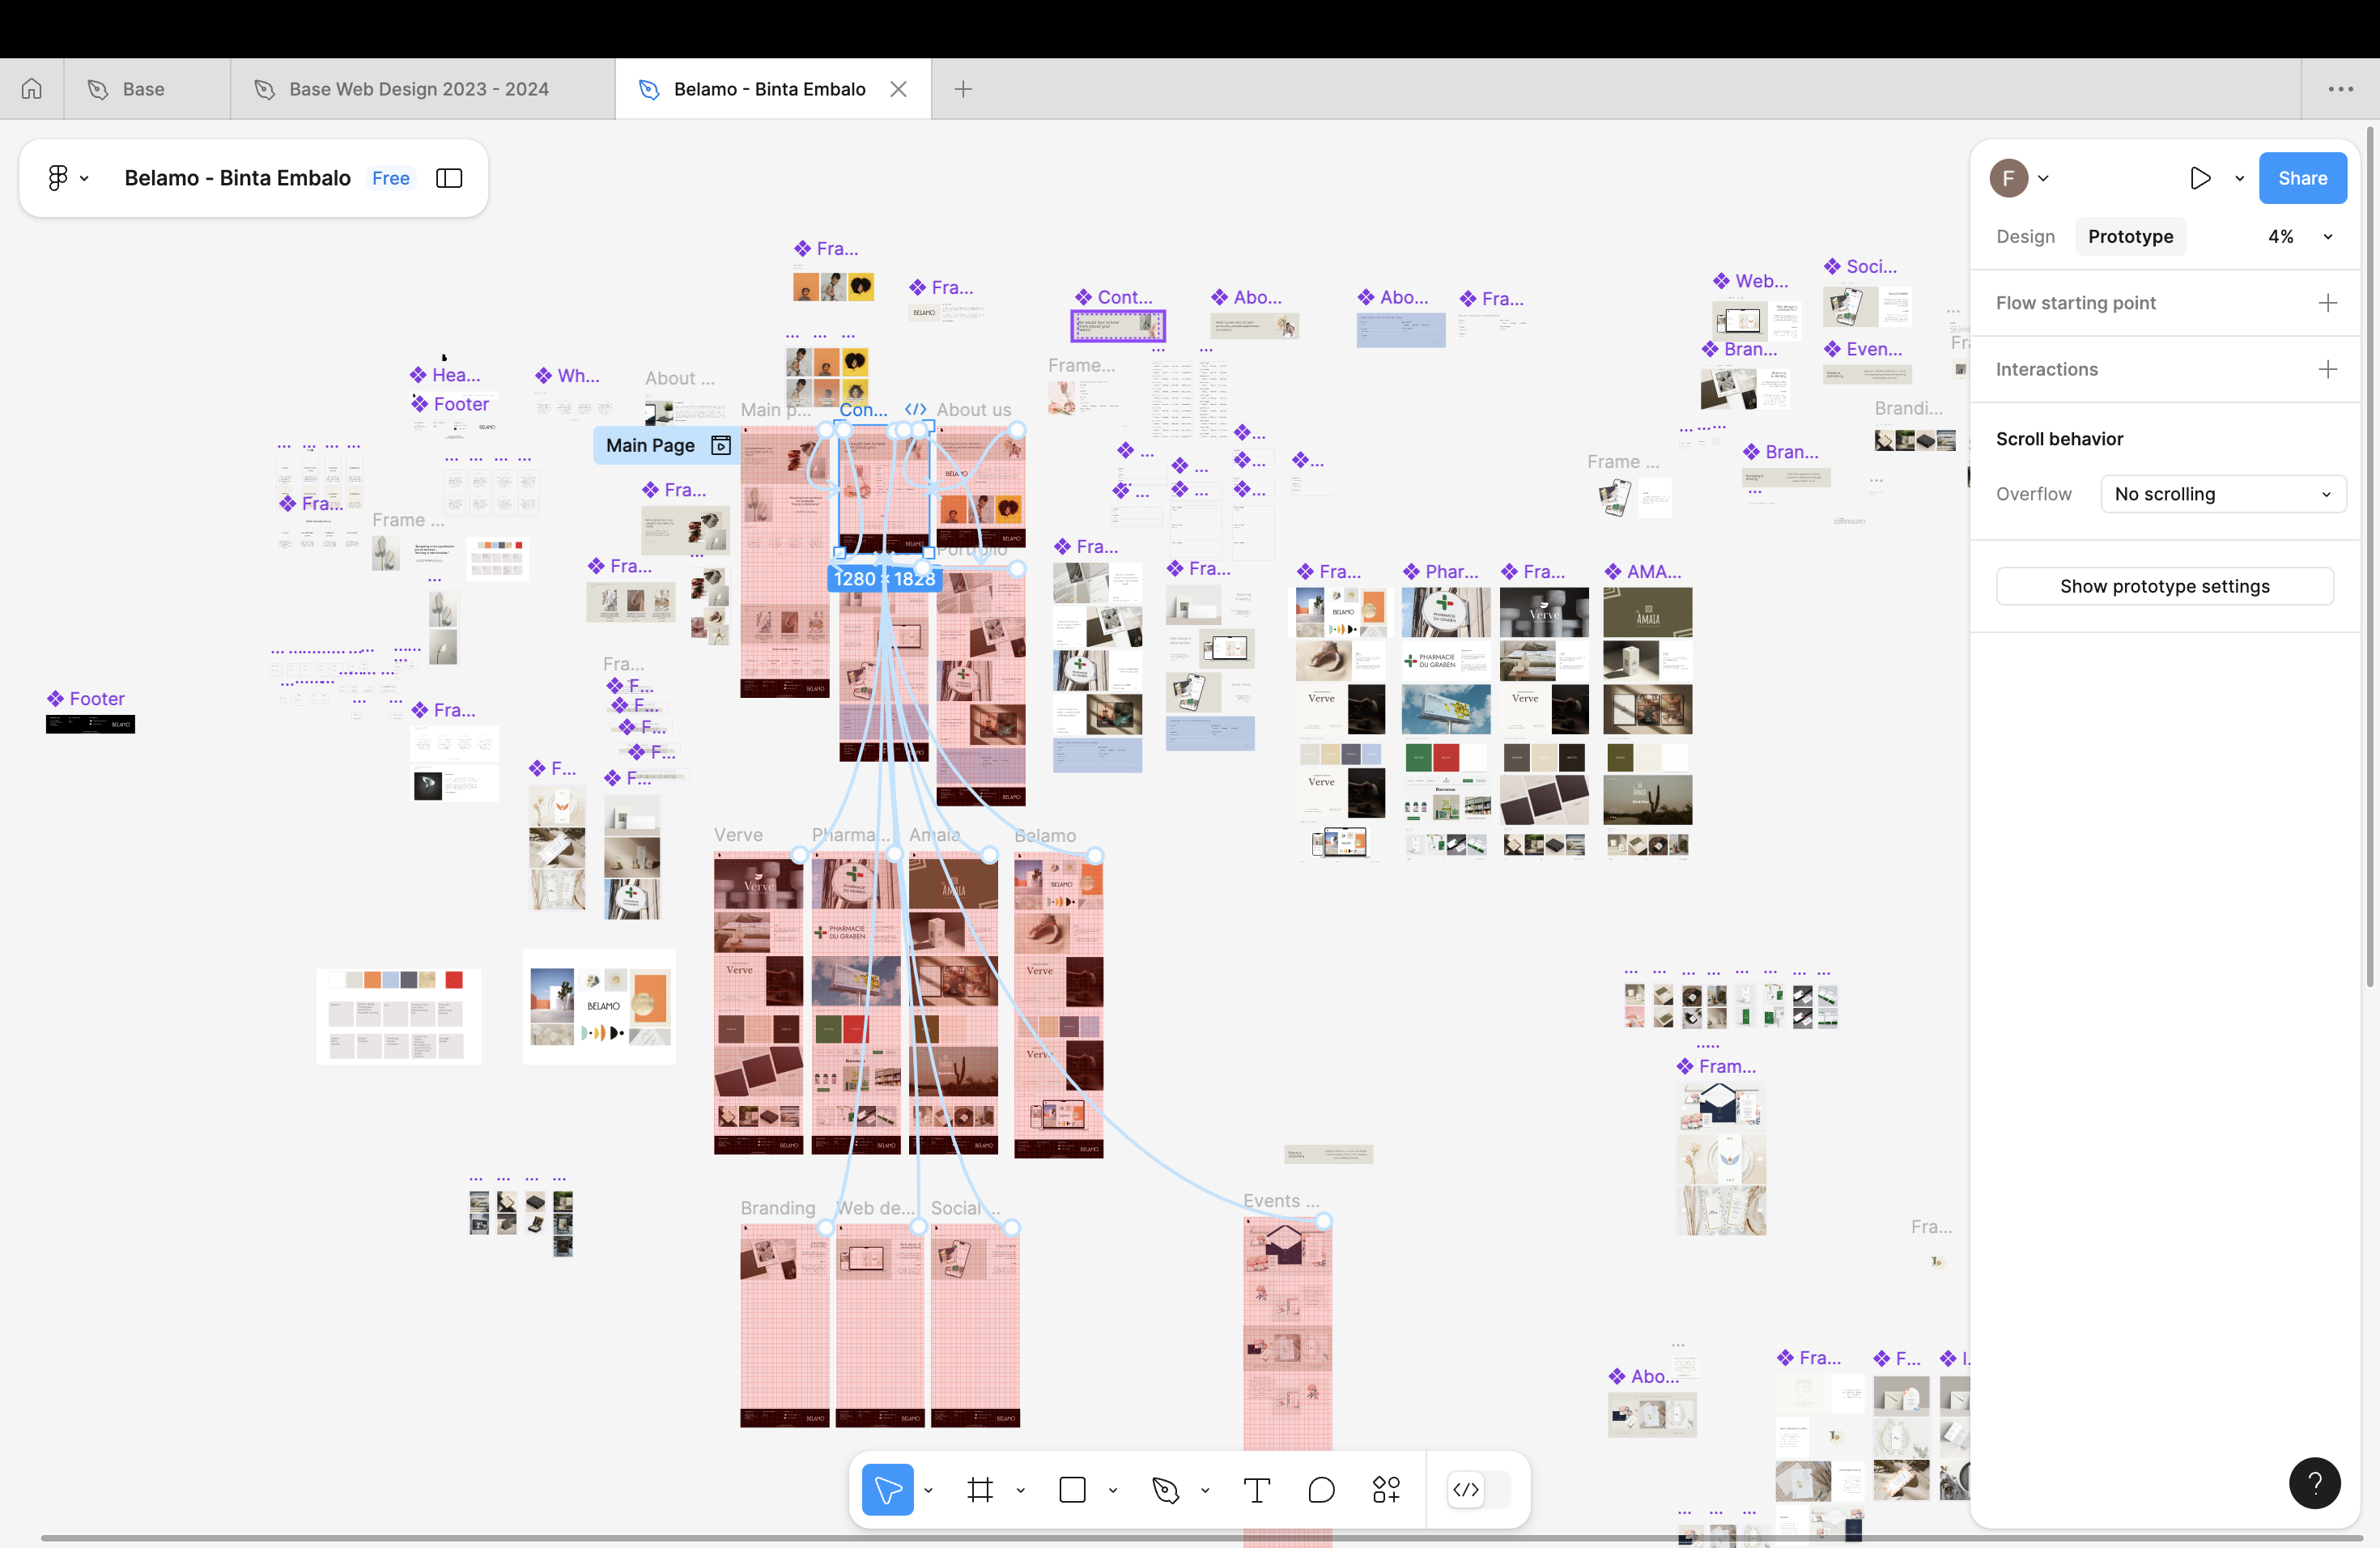Expand the presentation play options chevron
The height and width of the screenshot is (1548, 2380).
click(x=2239, y=179)
